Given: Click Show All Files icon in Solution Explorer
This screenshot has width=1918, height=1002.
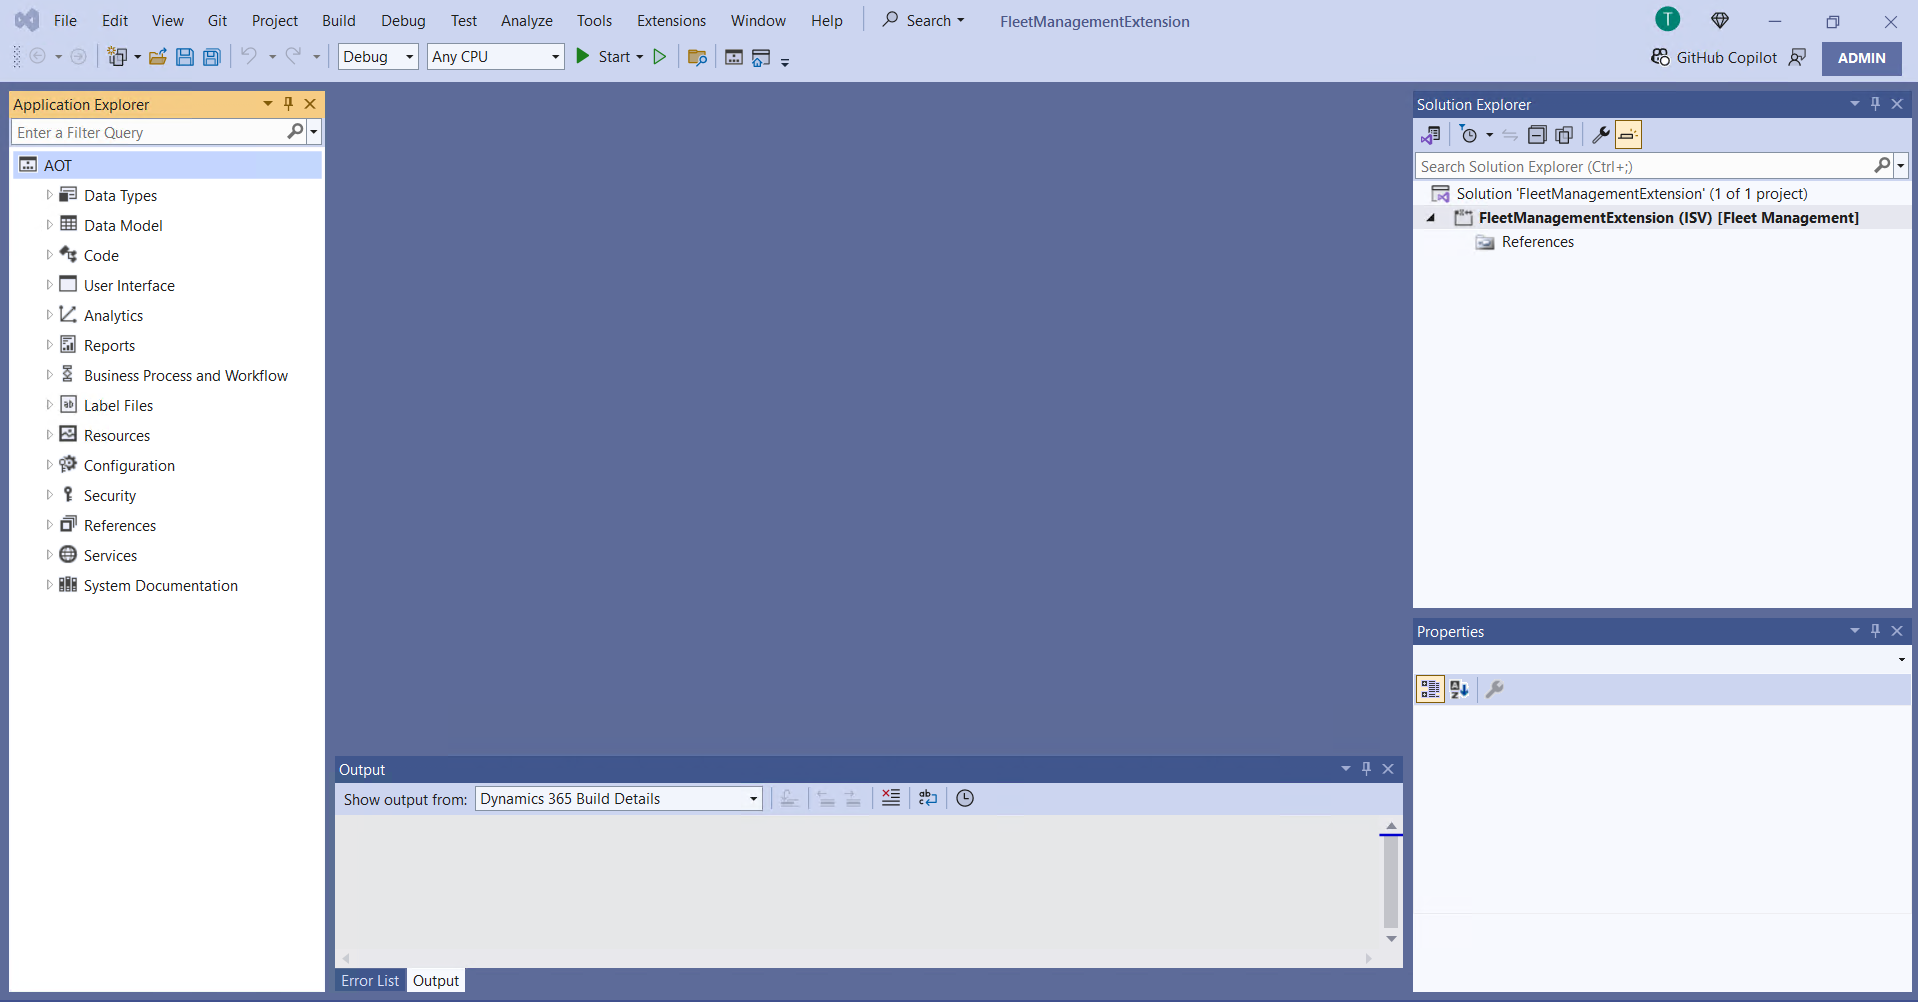Looking at the screenshot, I should pyautogui.click(x=1564, y=135).
